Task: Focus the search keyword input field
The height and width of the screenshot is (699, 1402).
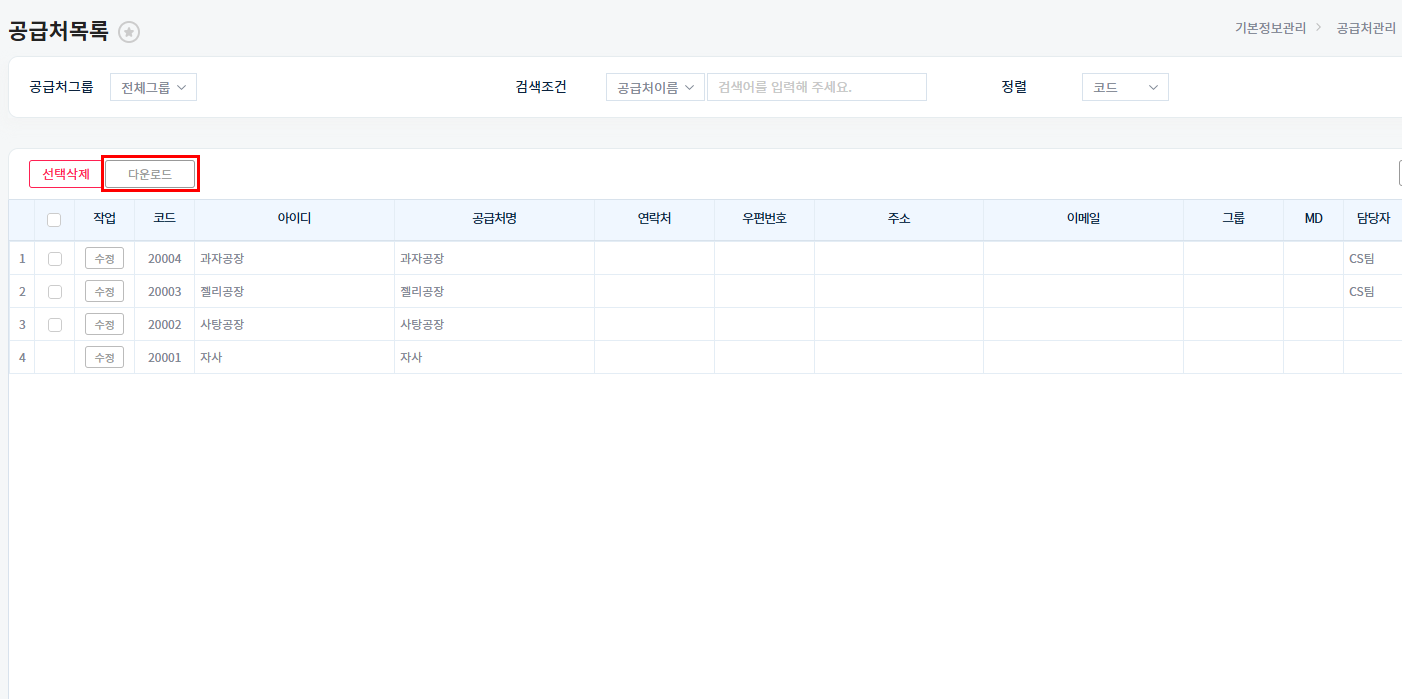Action: [816, 88]
